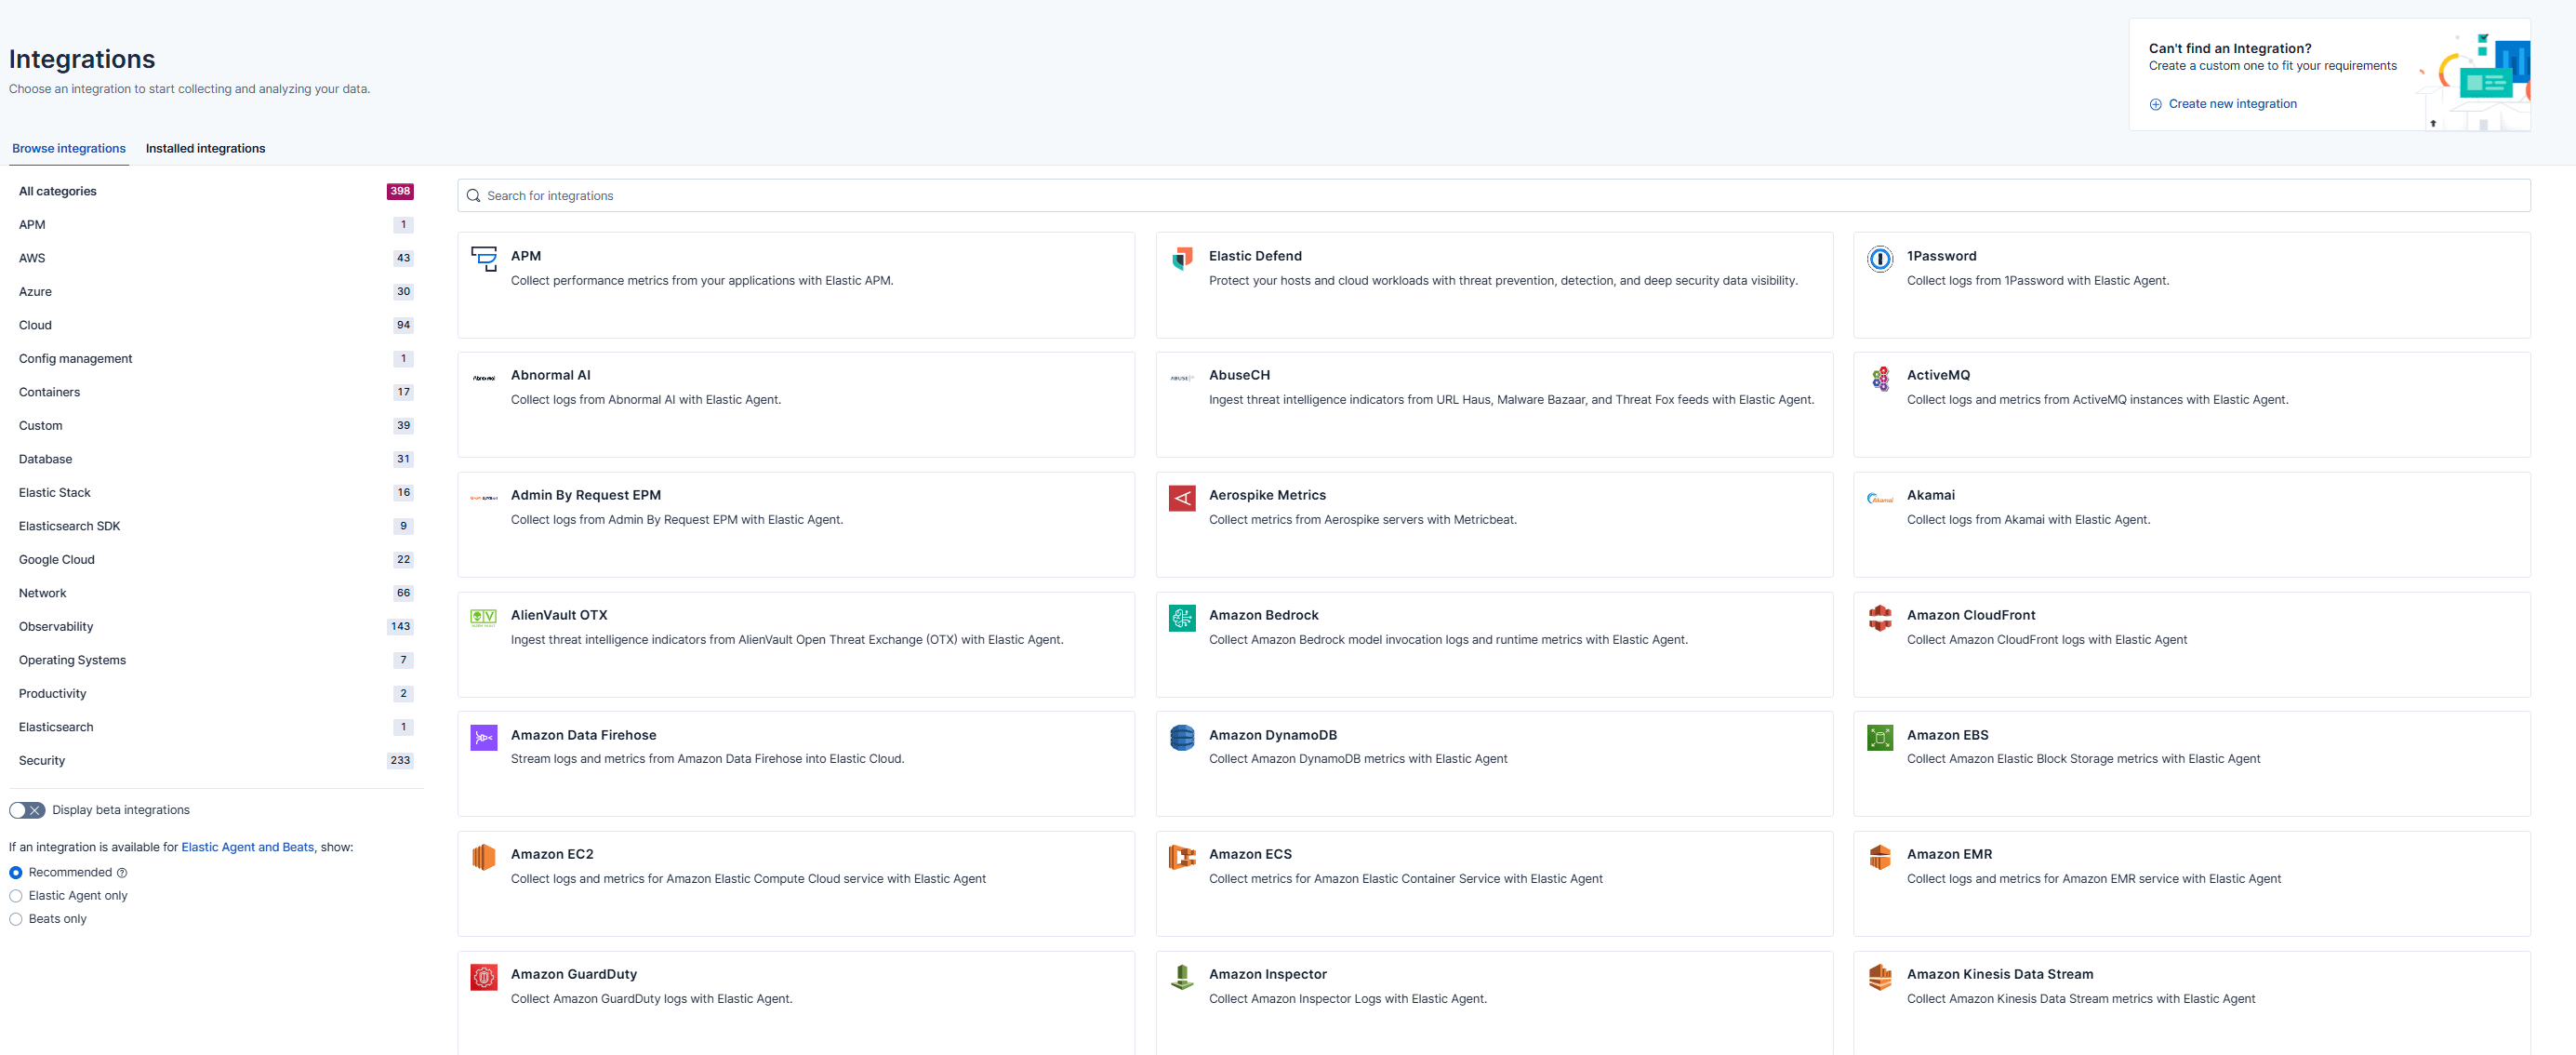Image resolution: width=2576 pixels, height=1055 pixels.
Task: Click the 1Password logo icon
Action: click(1879, 259)
